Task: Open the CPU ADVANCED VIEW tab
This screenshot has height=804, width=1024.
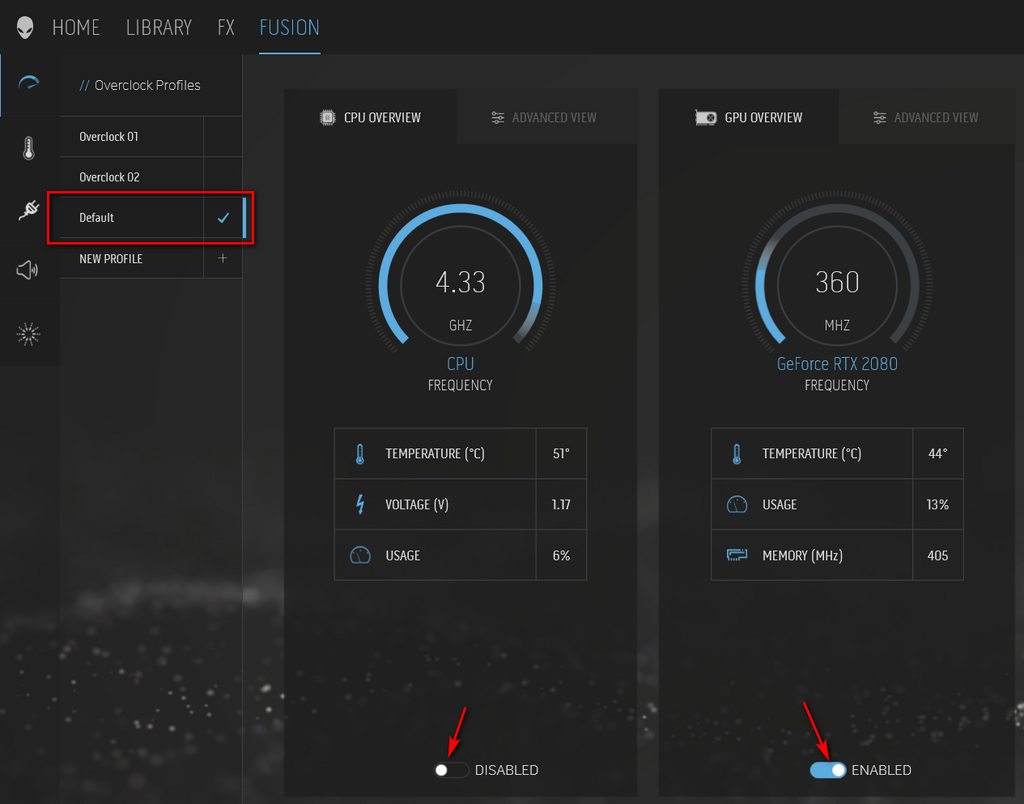Action: [x=546, y=118]
